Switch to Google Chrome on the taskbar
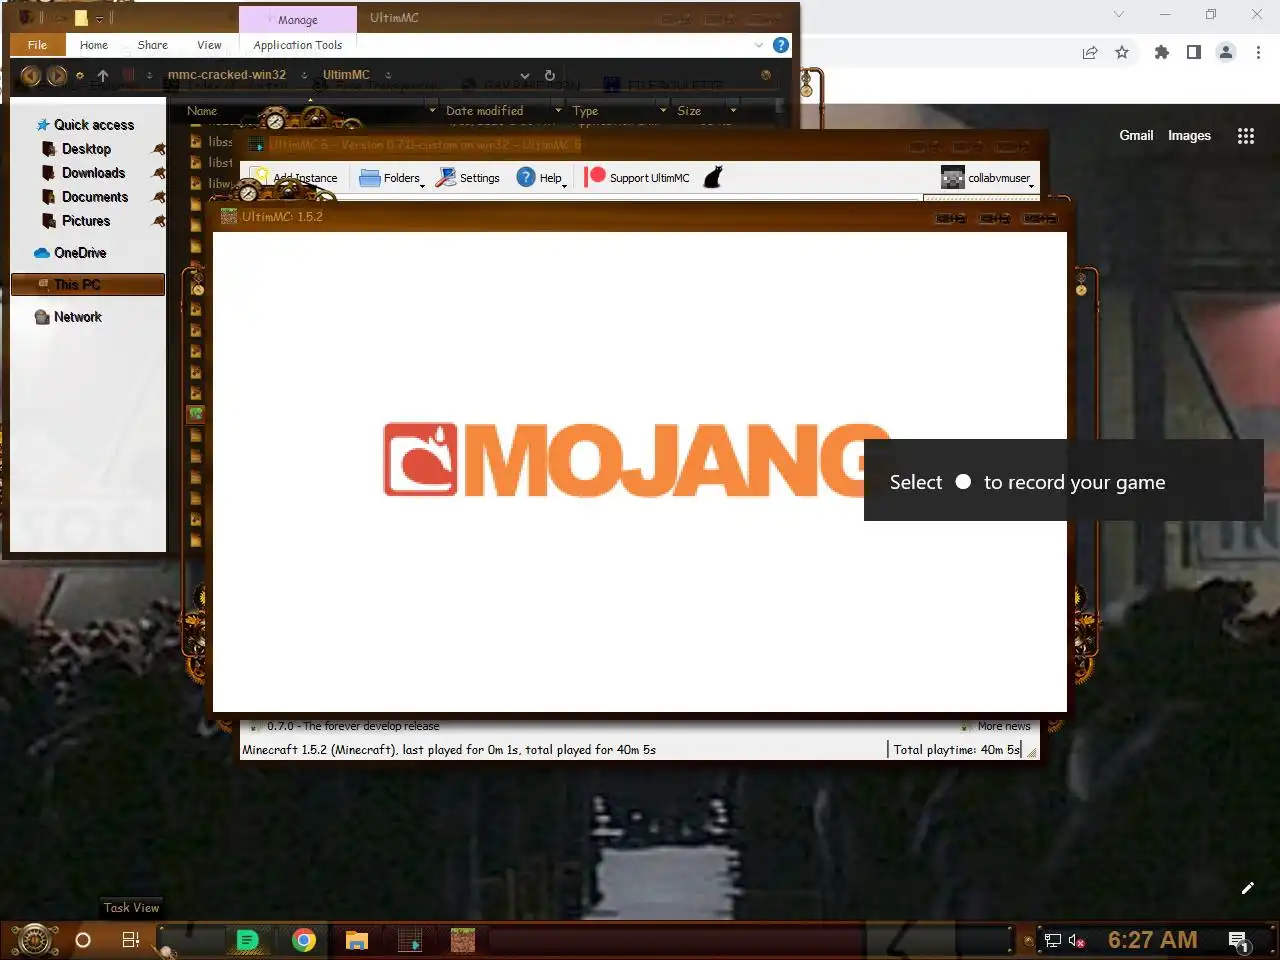This screenshot has width=1280, height=960. pyautogui.click(x=304, y=940)
